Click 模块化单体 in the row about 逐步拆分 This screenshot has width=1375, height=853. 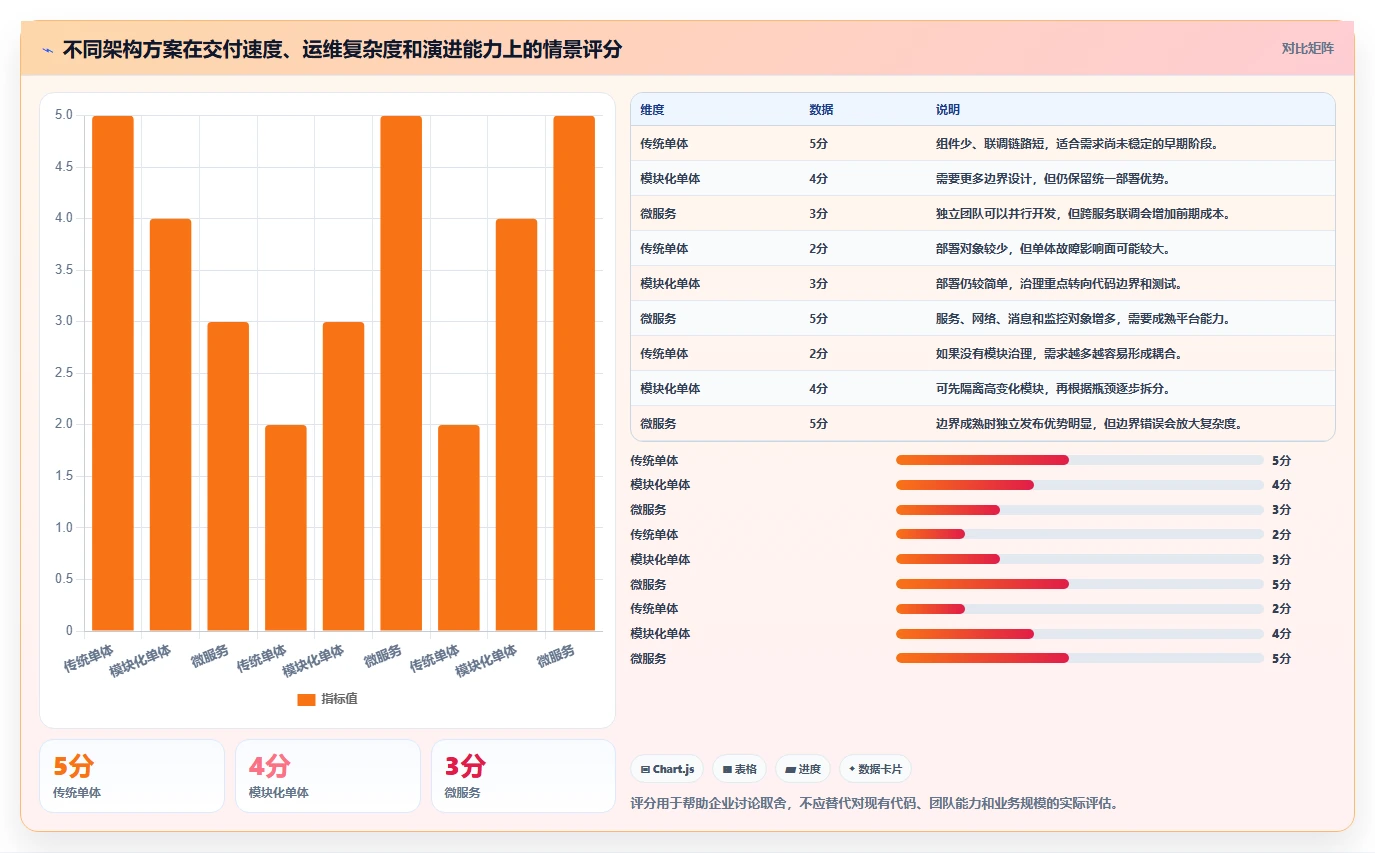pos(670,389)
